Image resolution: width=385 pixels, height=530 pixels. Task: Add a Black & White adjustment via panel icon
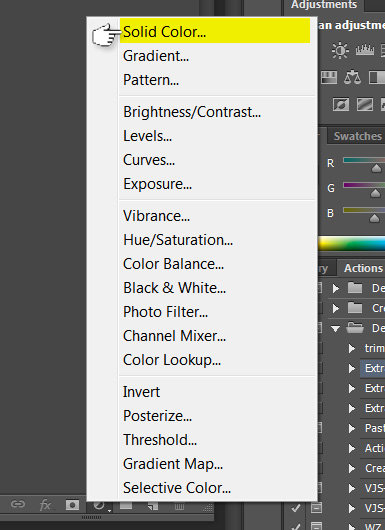click(376, 77)
